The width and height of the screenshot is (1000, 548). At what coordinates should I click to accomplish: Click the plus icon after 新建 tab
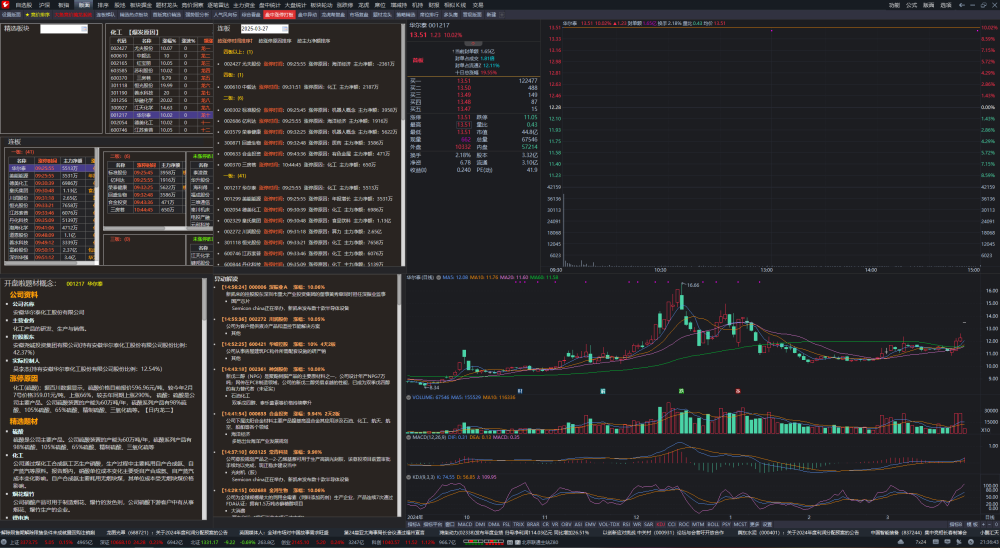(x=501, y=14)
